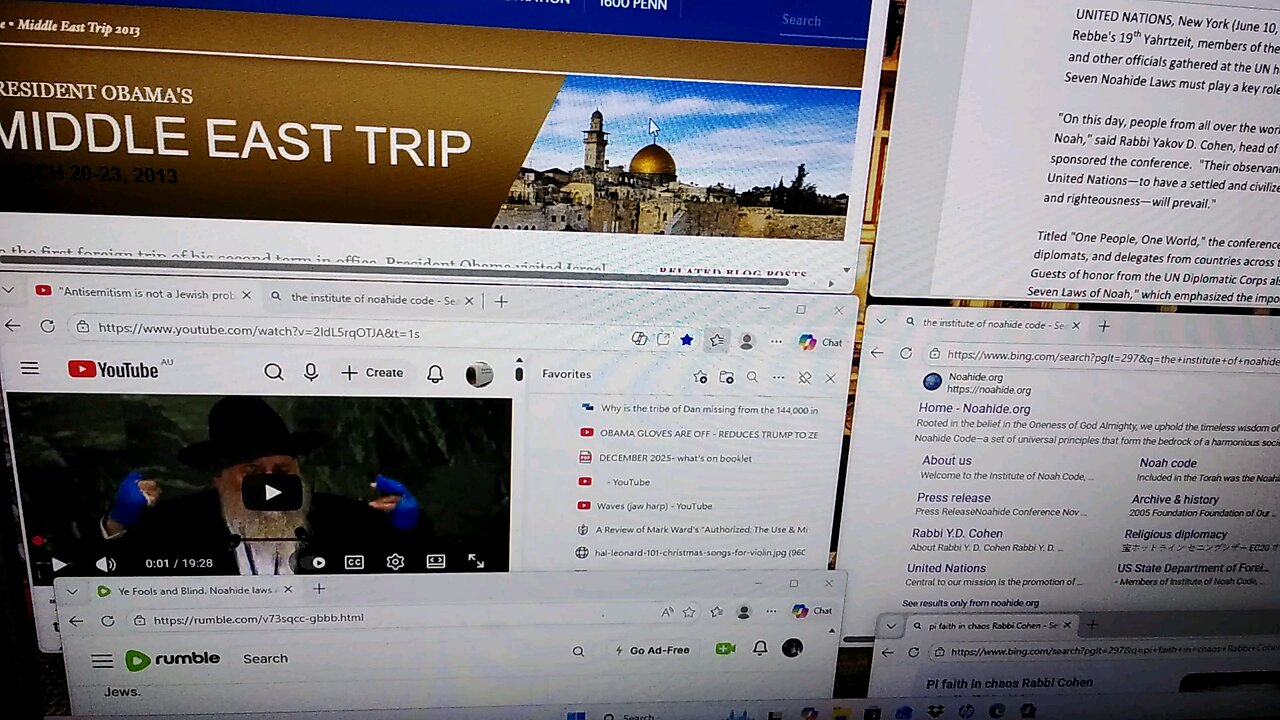This screenshot has height=720, width=1280.
Task: Open YouTube player settings gear
Action: click(x=395, y=561)
